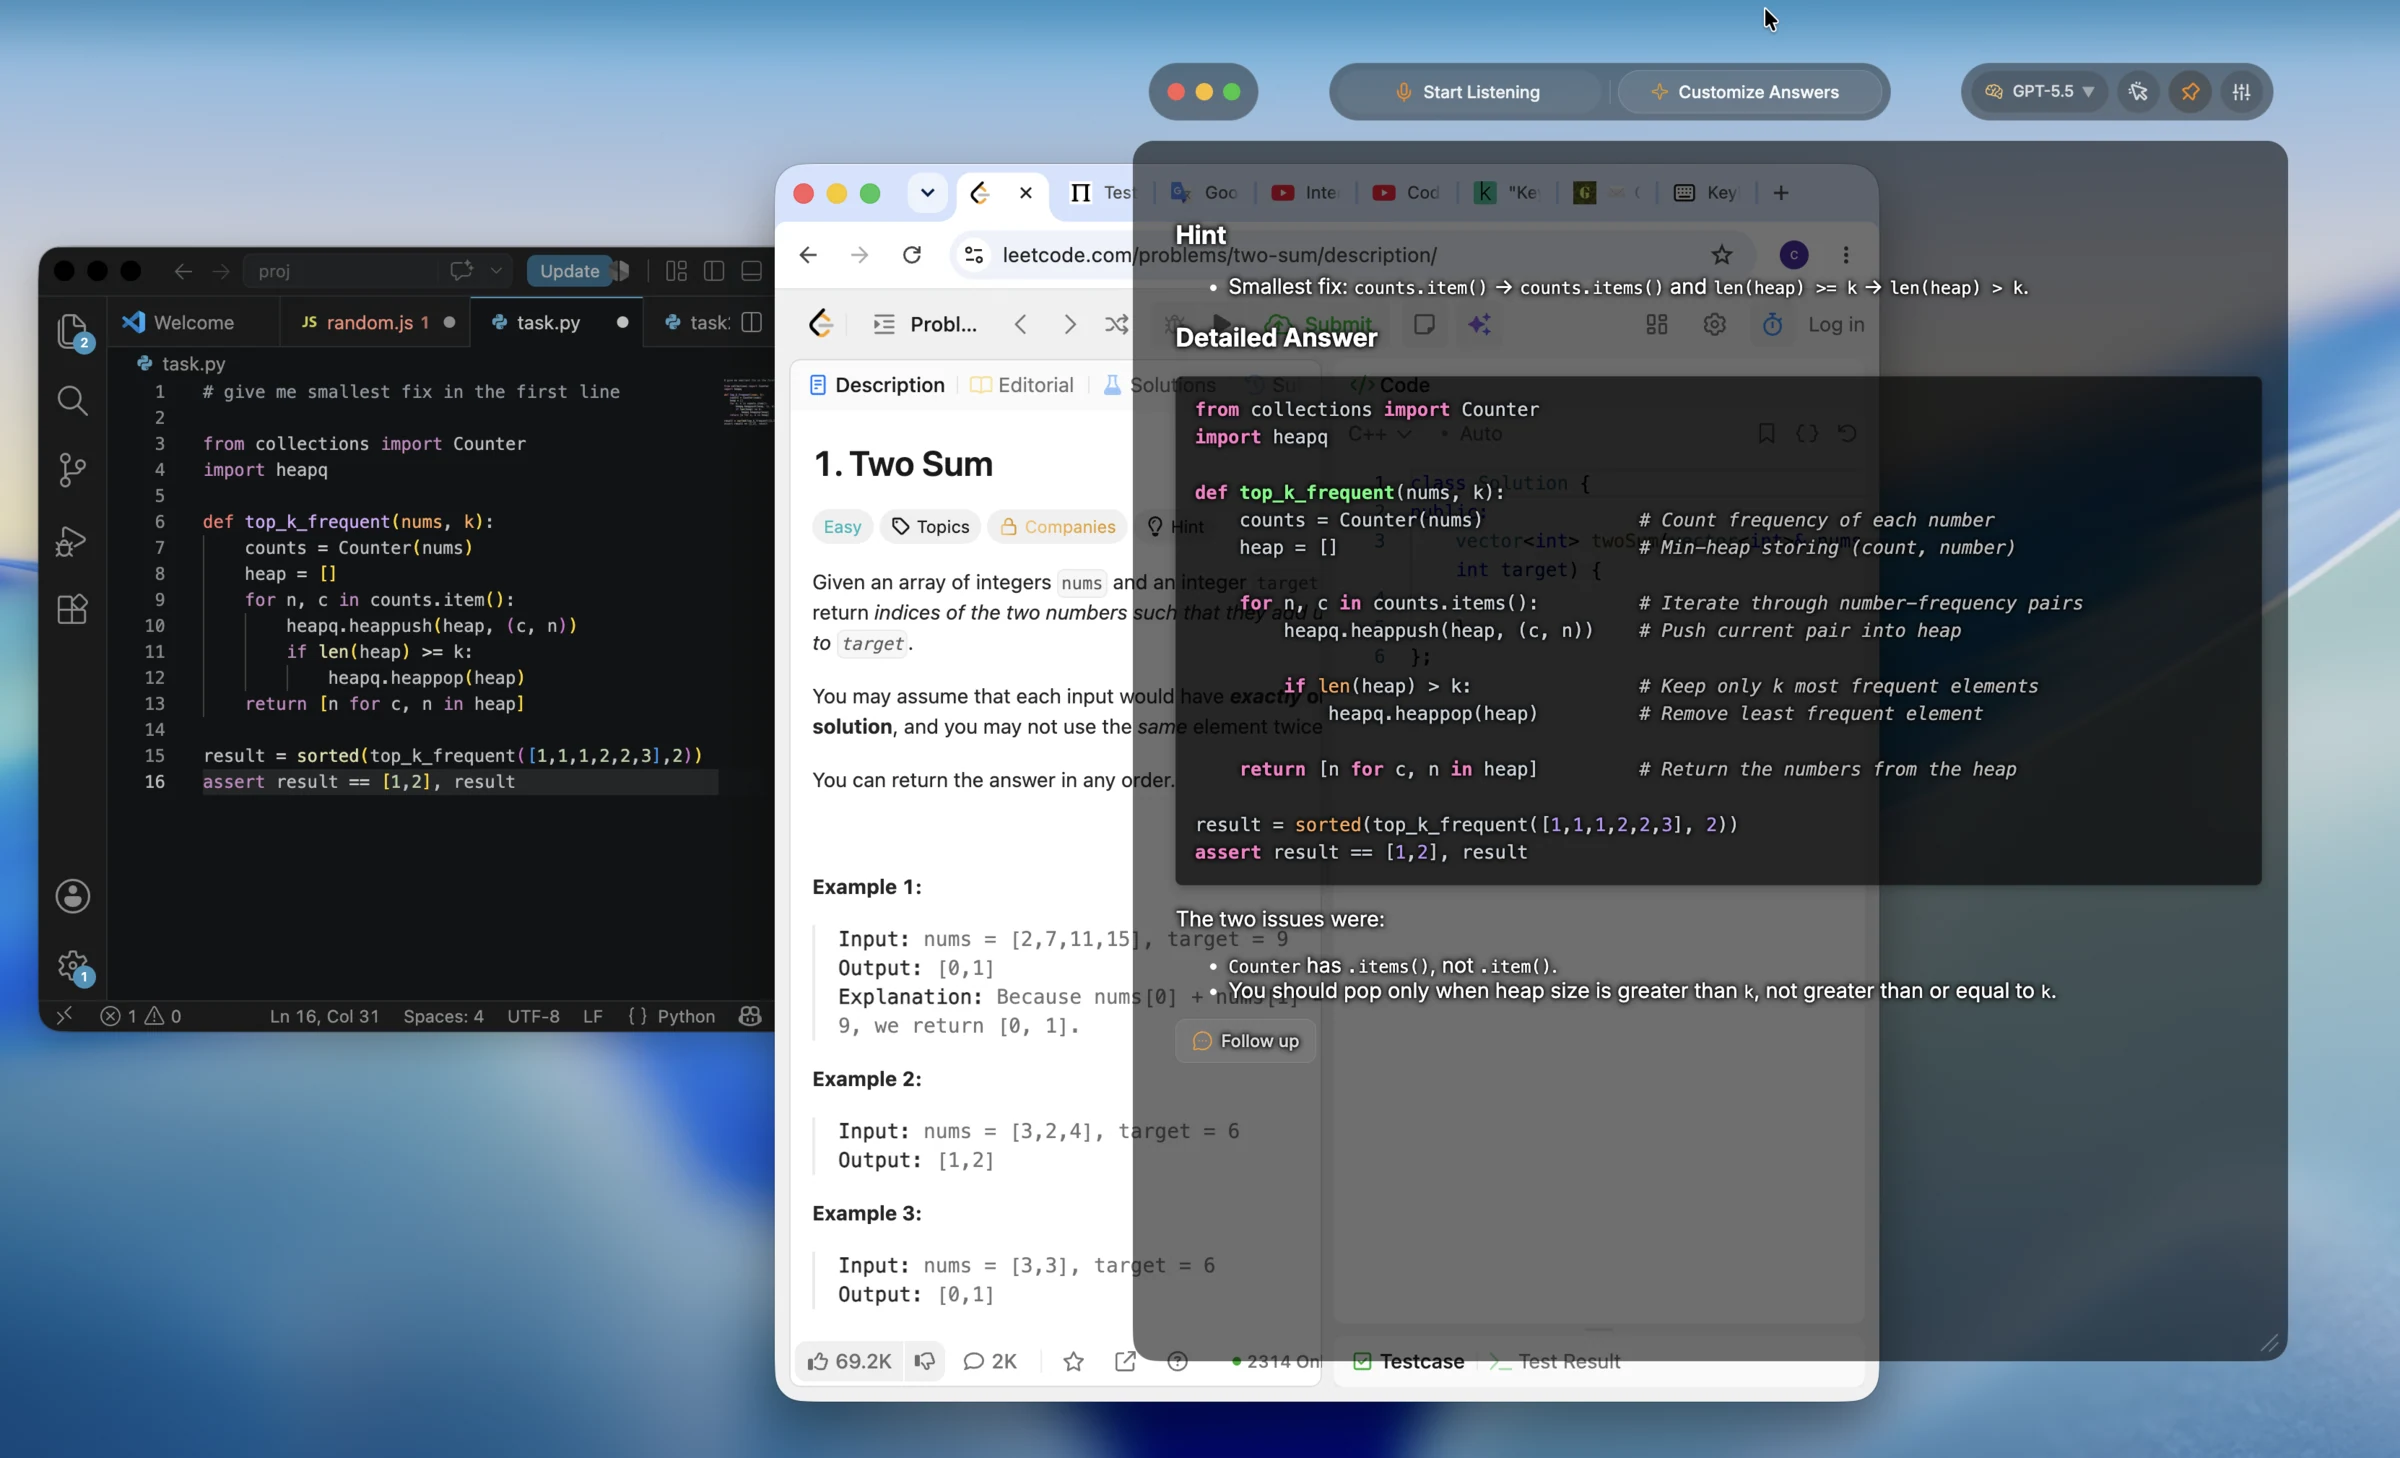Open Description tab on LeetCode
Image resolution: width=2400 pixels, height=1458 pixels.
(876, 385)
